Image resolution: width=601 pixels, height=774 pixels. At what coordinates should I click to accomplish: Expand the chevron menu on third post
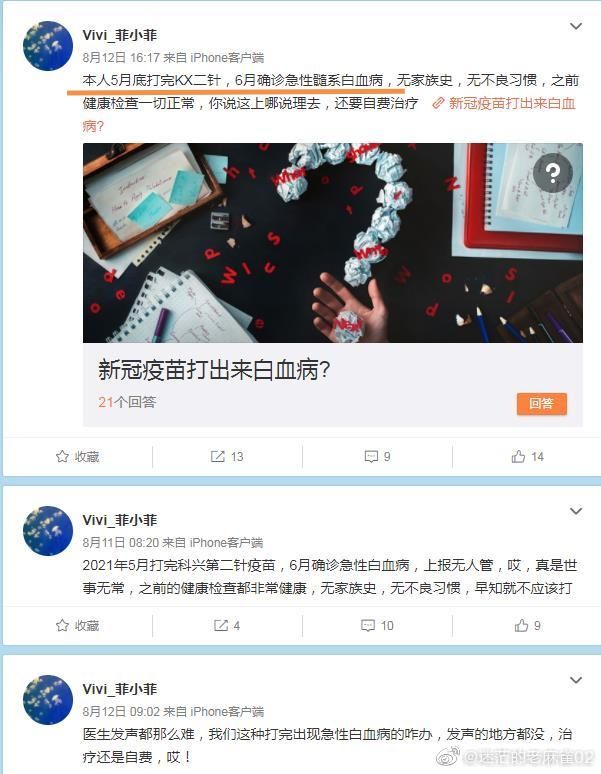click(x=576, y=680)
